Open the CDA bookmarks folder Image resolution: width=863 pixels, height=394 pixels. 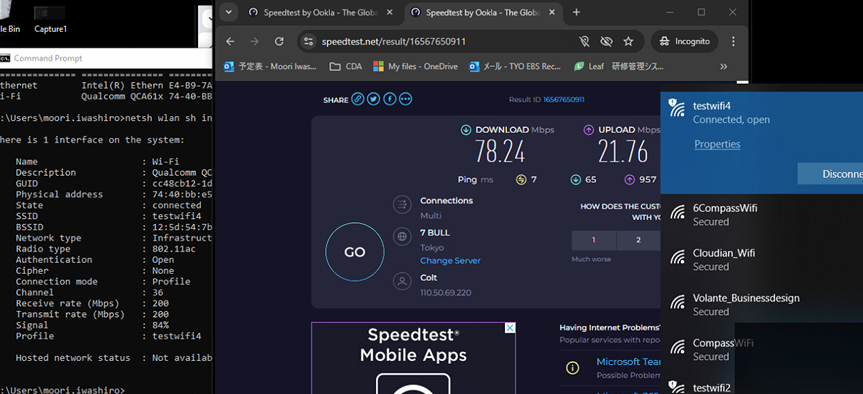[346, 66]
